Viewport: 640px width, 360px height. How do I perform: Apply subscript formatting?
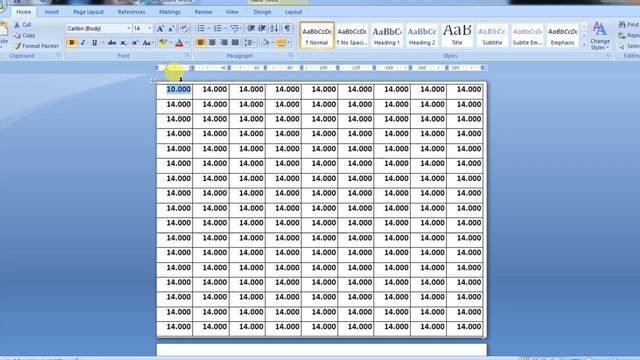click(x=123, y=42)
